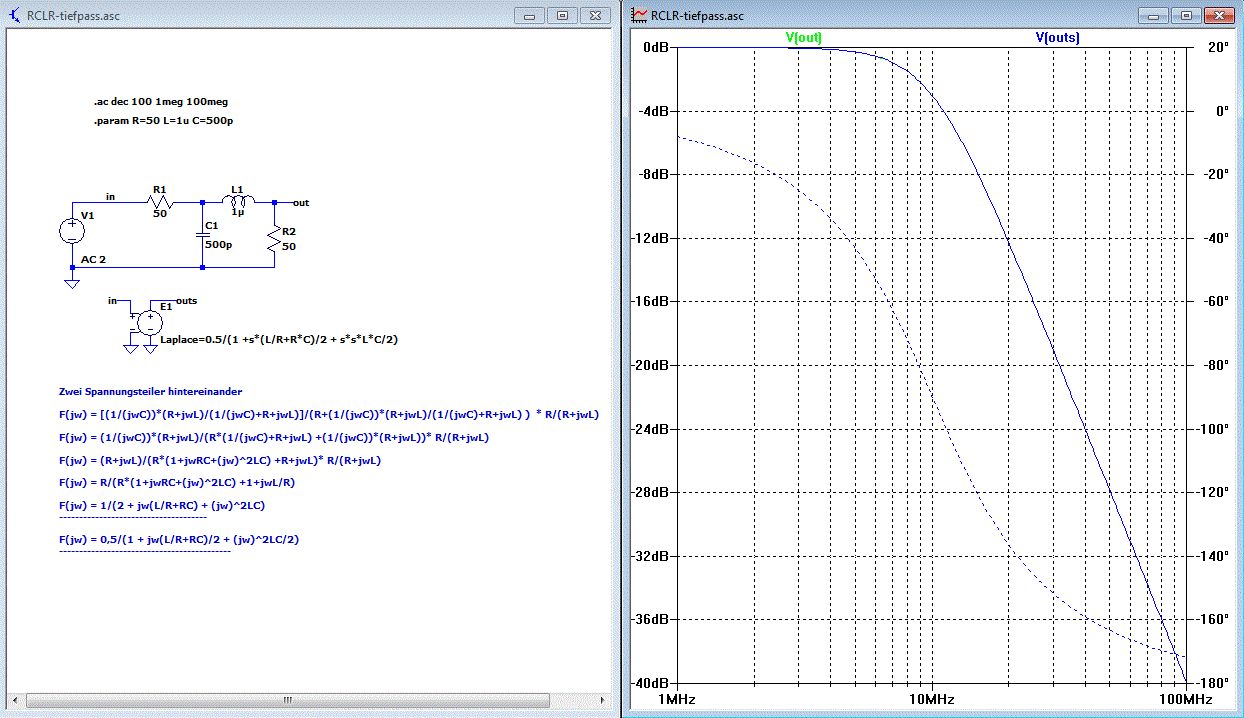1244x718 pixels.
Task: Click the Laplace expression text
Action: pyautogui.click(x=279, y=341)
